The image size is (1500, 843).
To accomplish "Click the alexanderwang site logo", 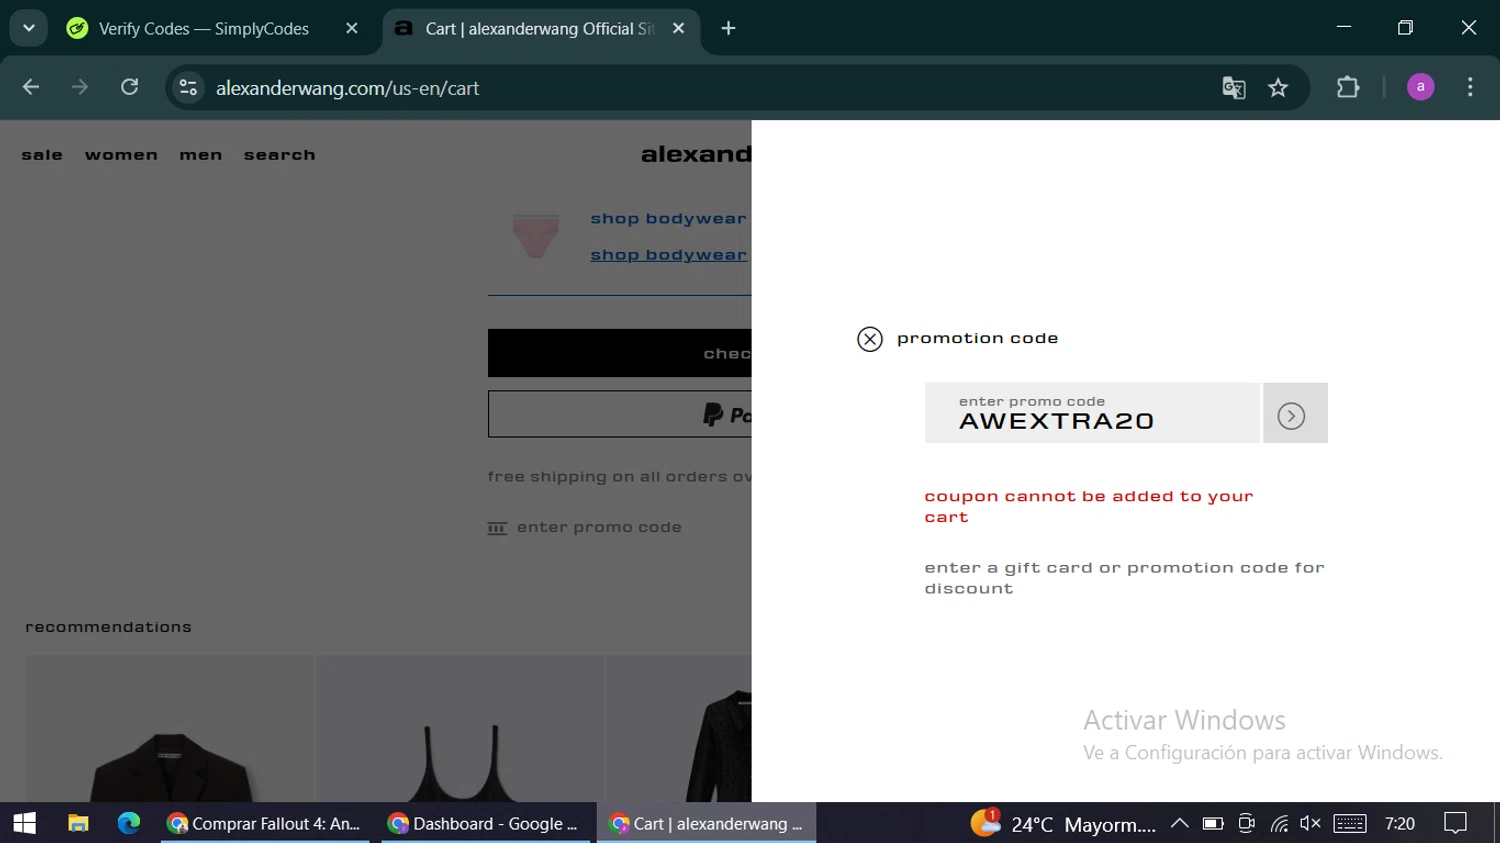I will tap(696, 154).
